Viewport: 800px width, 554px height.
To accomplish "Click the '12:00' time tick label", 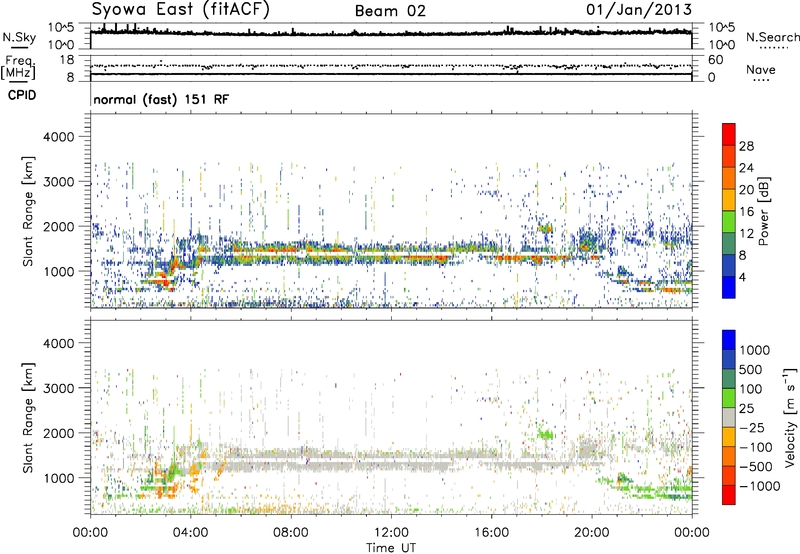I will 391,533.
